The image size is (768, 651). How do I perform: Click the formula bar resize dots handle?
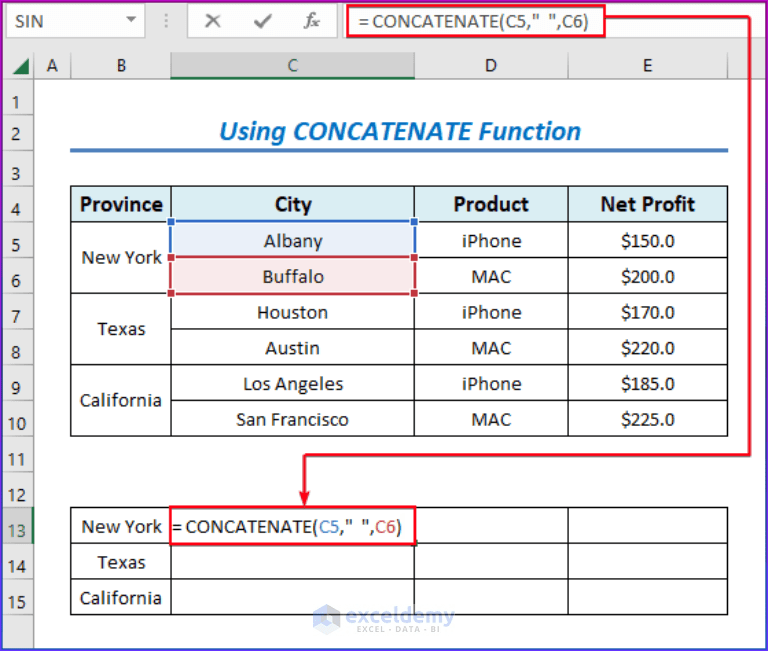pos(167,21)
